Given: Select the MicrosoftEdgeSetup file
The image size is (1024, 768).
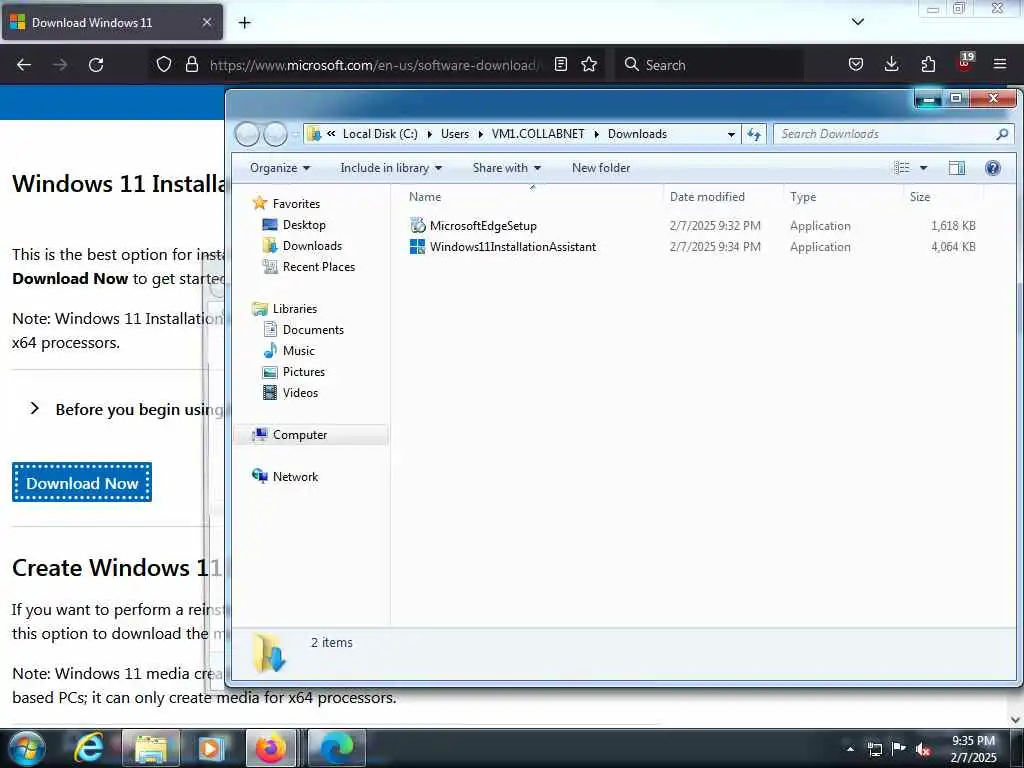Looking at the screenshot, I should point(483,226).
